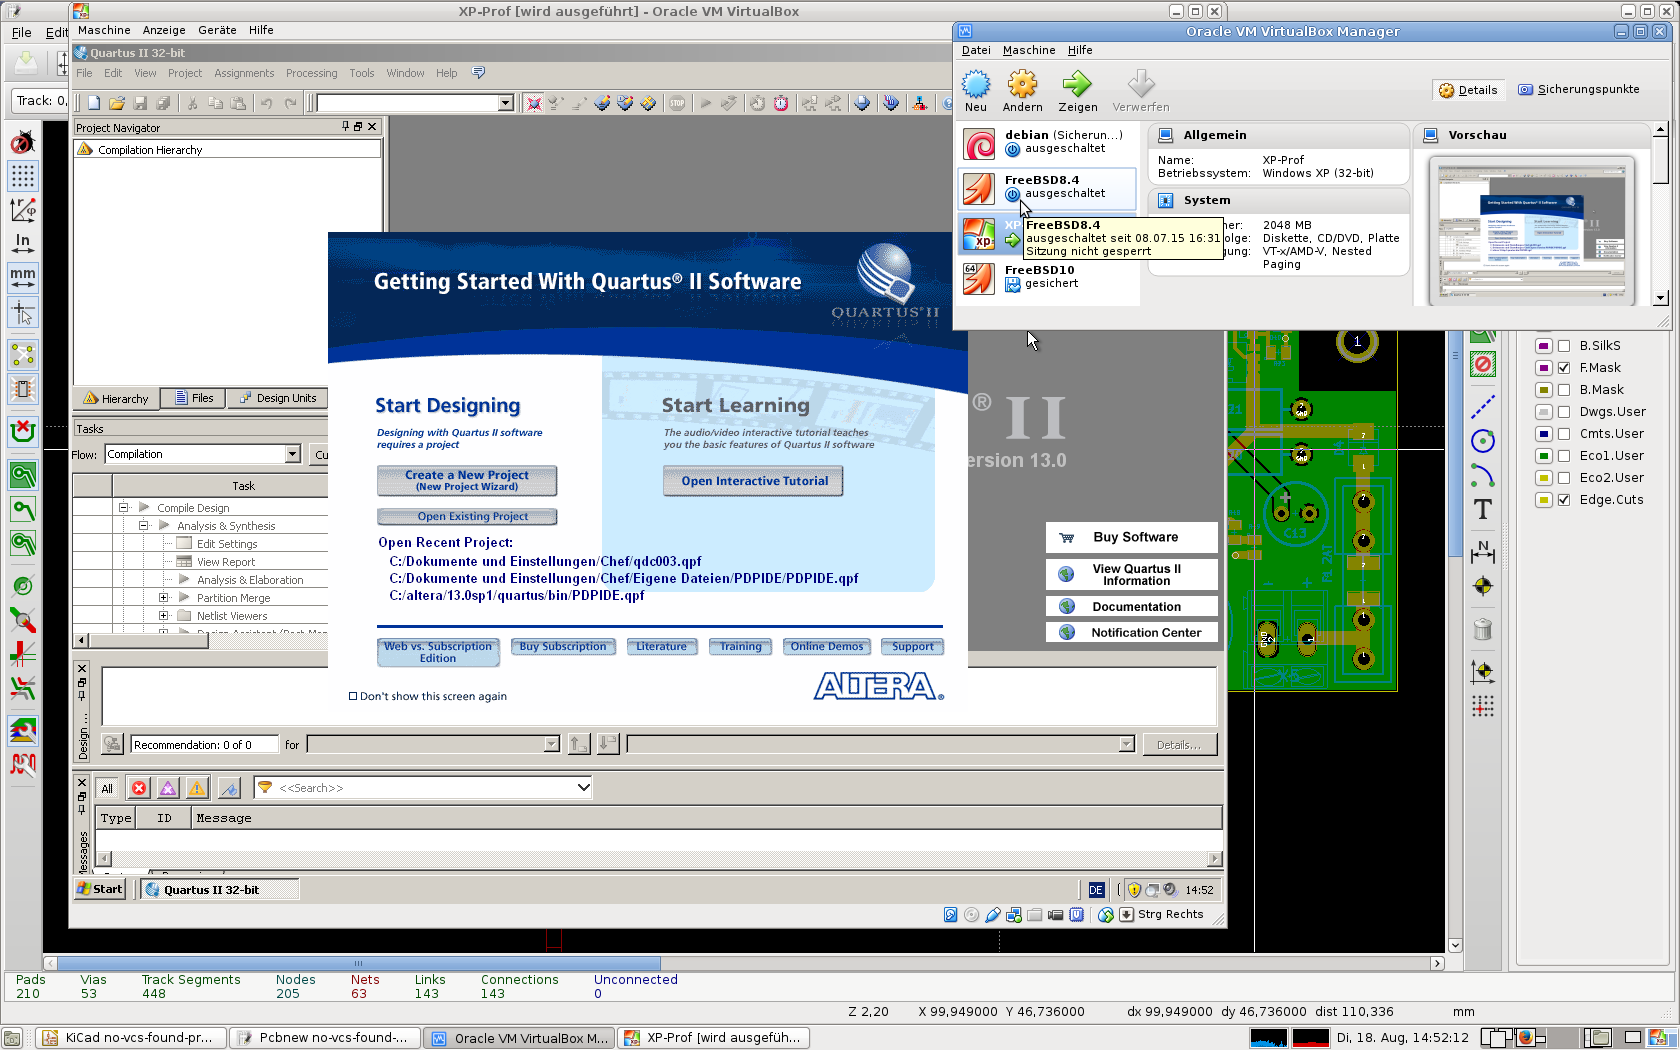Click the Windows XP Start button

tap(100, 889)
